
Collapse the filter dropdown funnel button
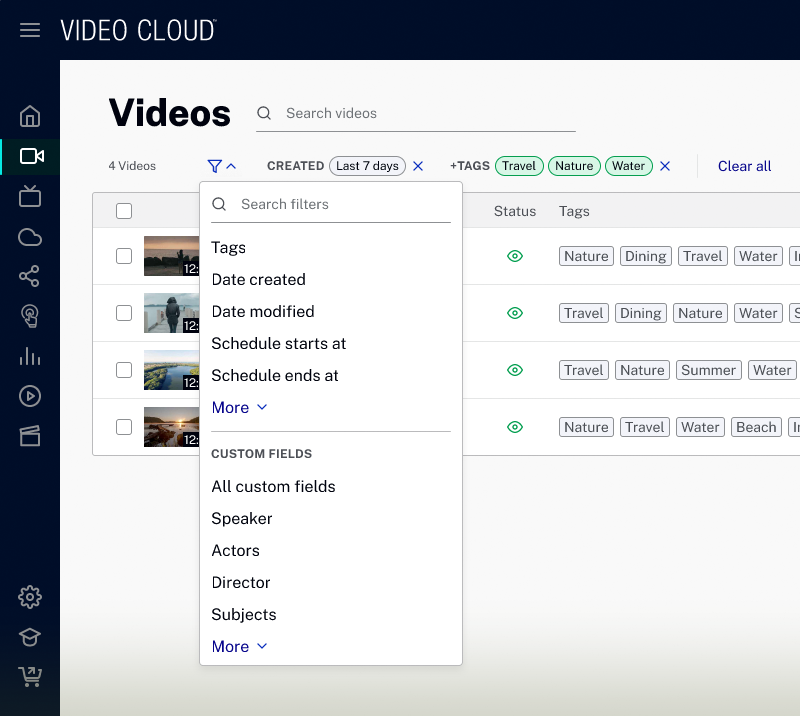point(222,166)
